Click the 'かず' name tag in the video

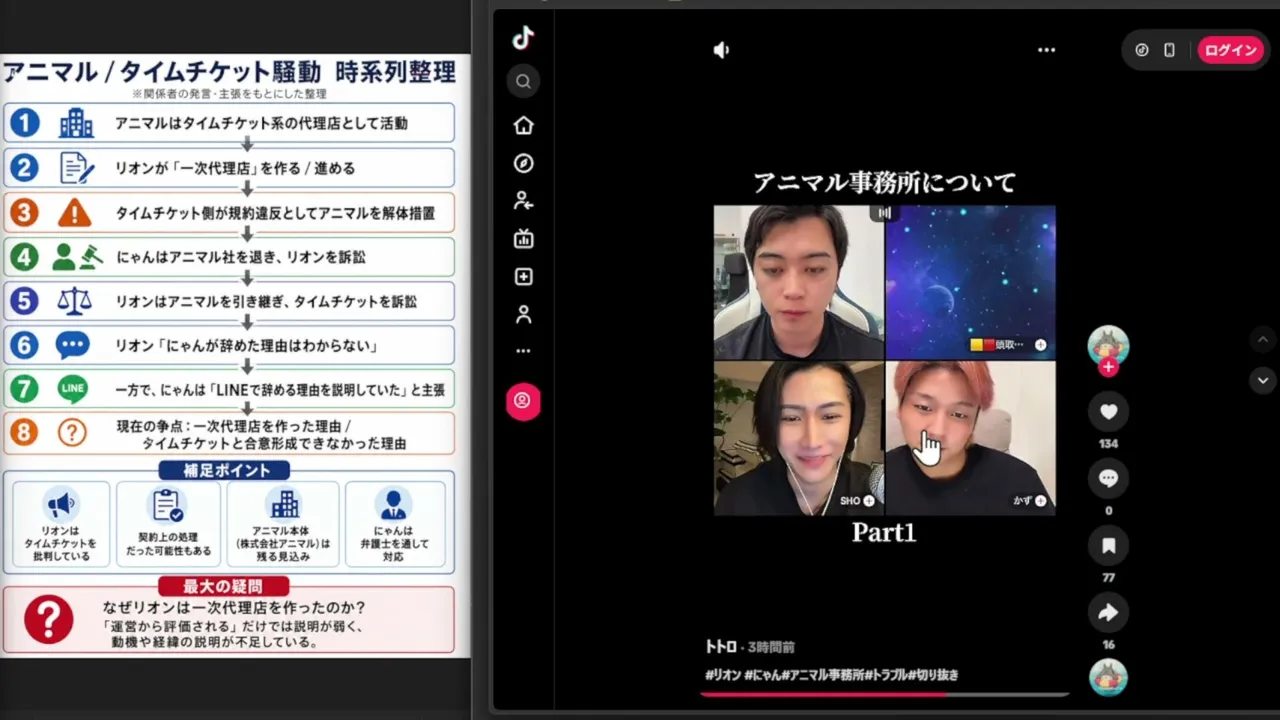[x=1022, y=501]
